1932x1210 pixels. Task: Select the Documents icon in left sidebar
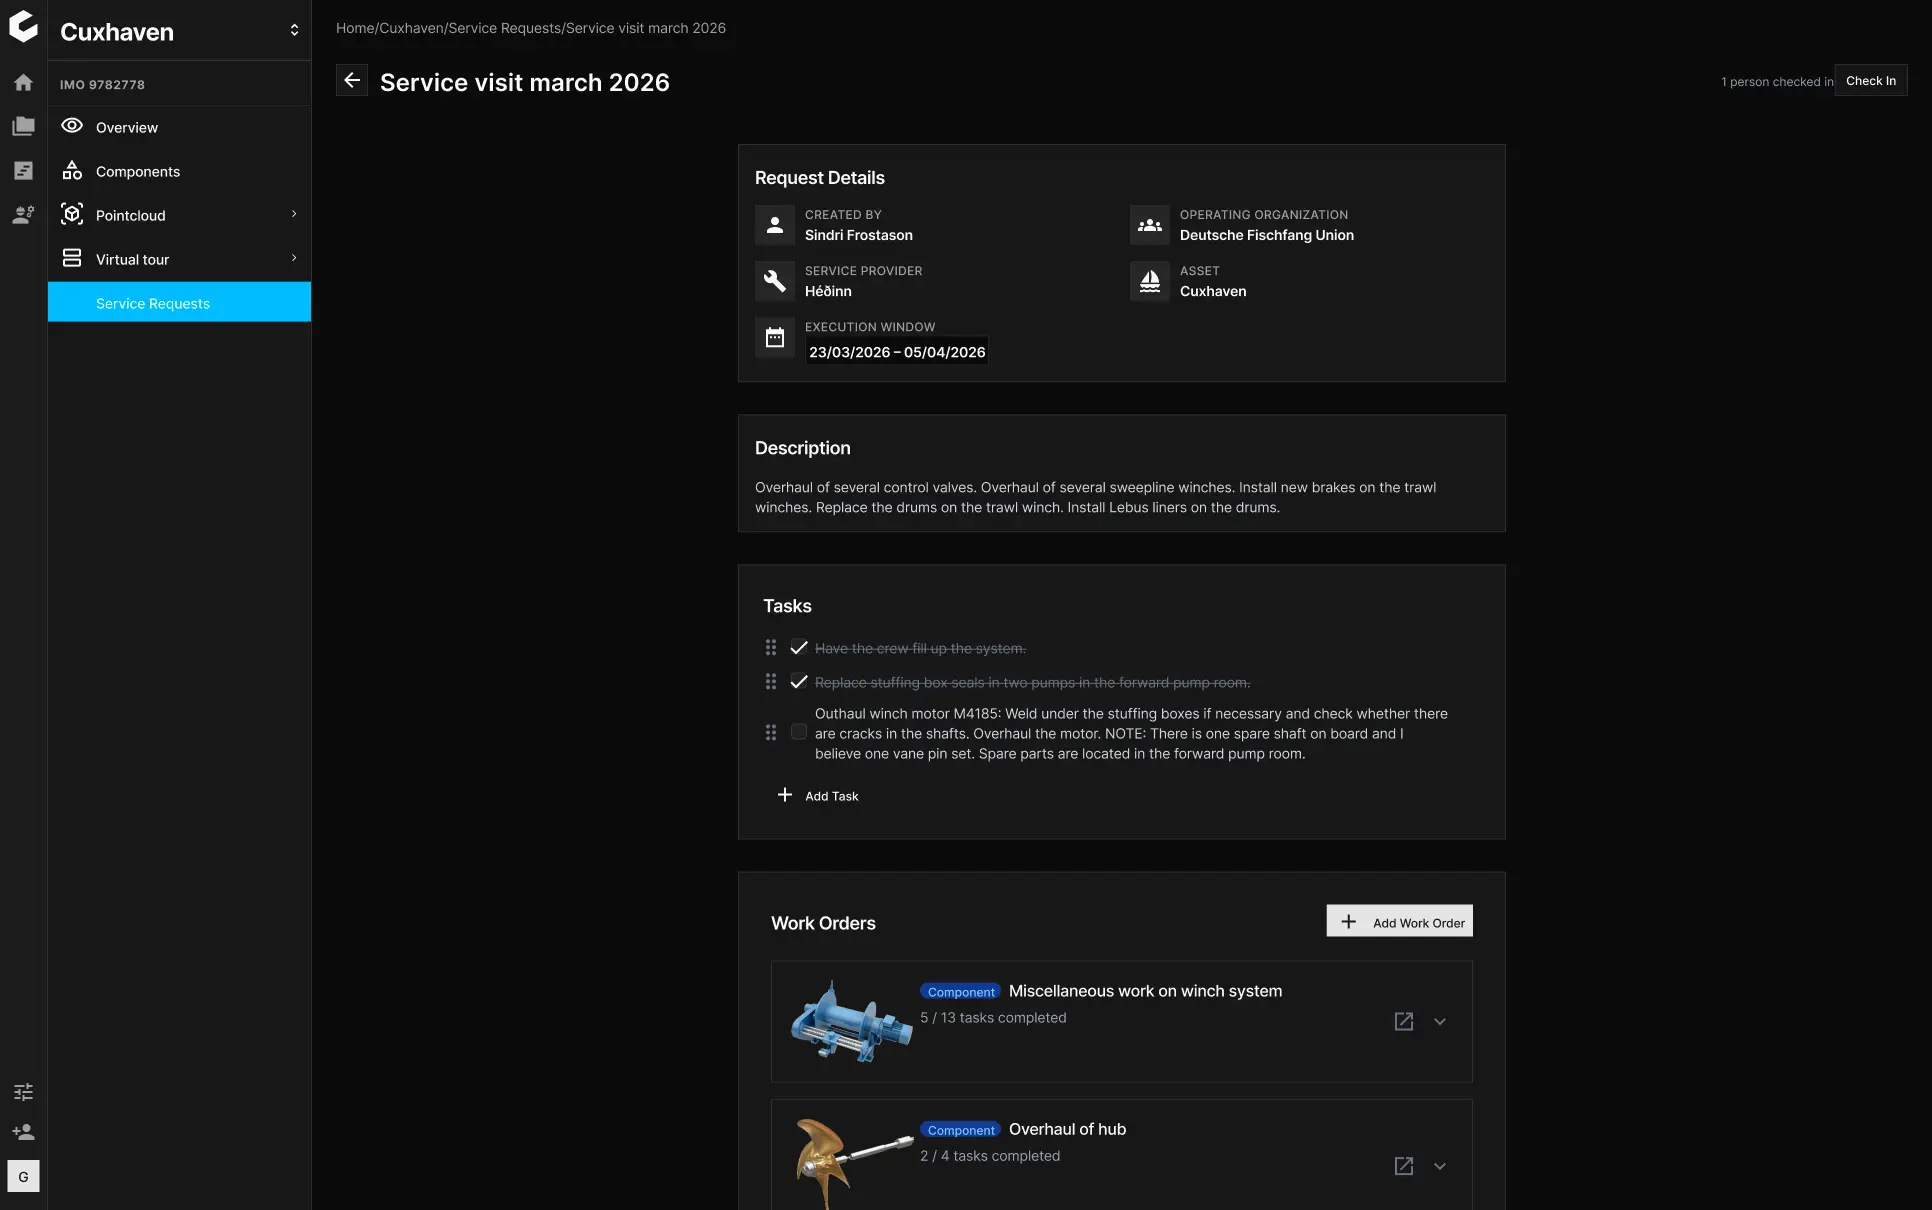[22, 126]
